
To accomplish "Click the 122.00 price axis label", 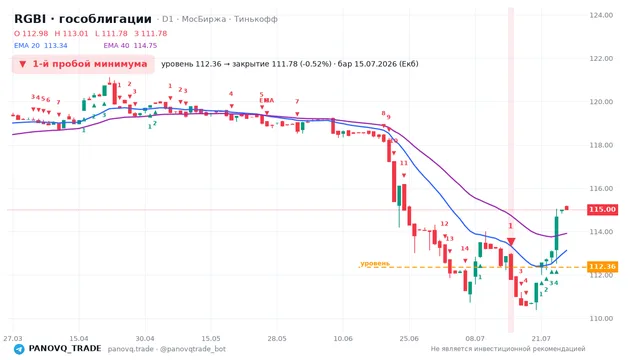I will [601, 58].
